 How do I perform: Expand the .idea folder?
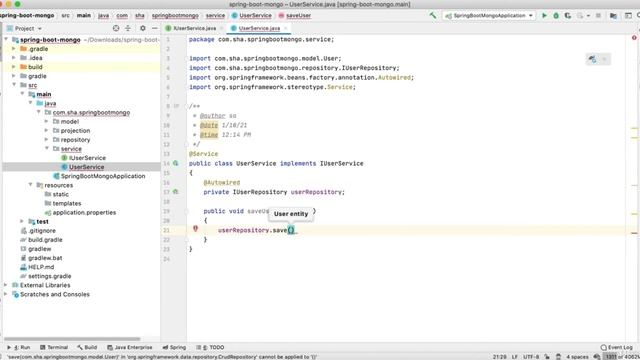tap(14, 58)
